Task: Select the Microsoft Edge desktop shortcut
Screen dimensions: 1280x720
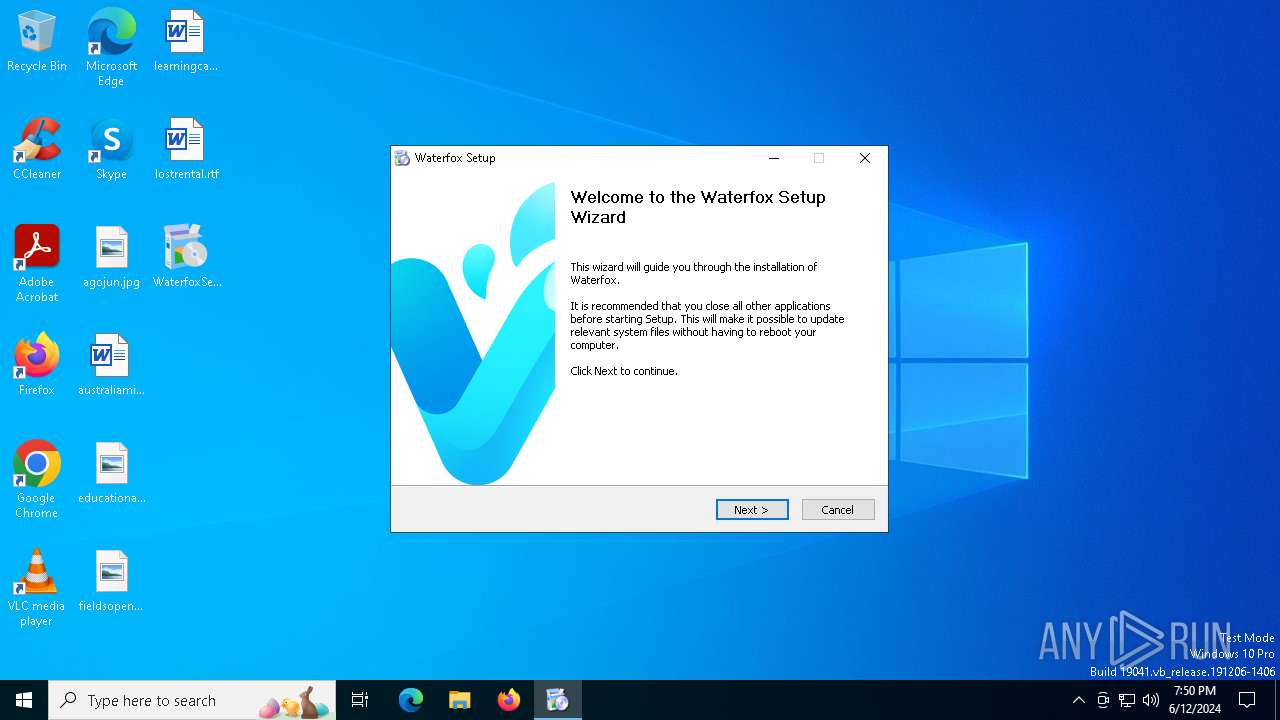Action: coord(111,48)
